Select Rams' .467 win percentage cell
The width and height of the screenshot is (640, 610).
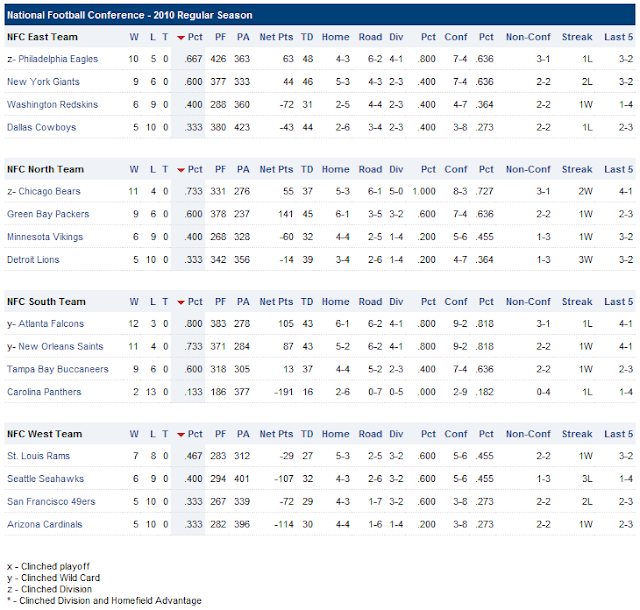(x=193, y=456)
